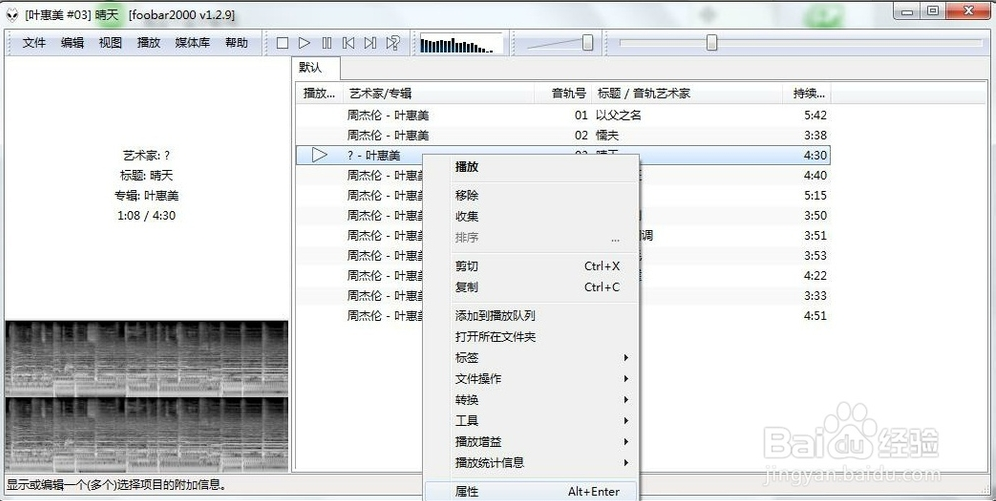Viewport: 996px width, 501px height.
Task: Click the Play button in toolbar
Action: [304, 43]
